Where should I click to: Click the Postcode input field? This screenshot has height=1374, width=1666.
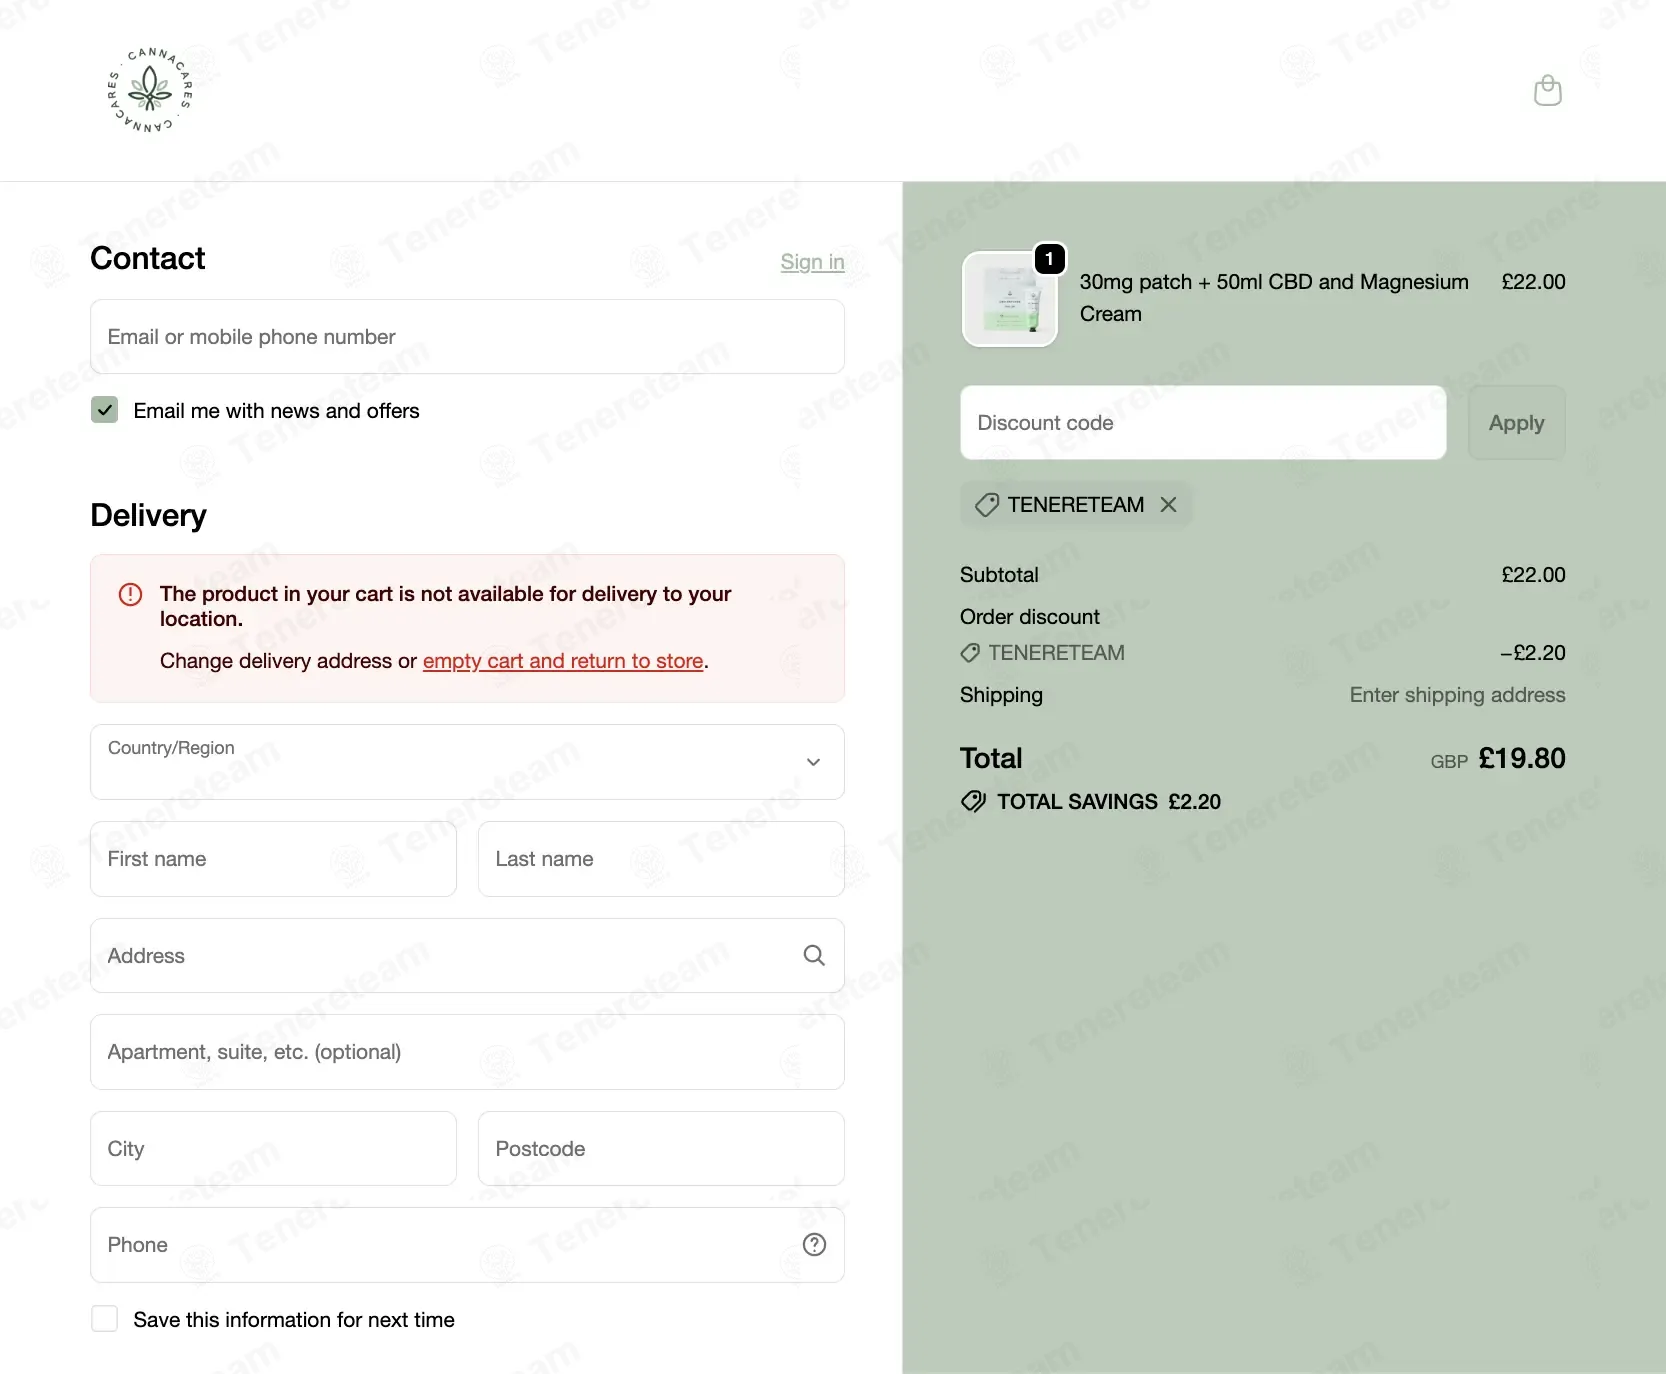pos(661,1149)
